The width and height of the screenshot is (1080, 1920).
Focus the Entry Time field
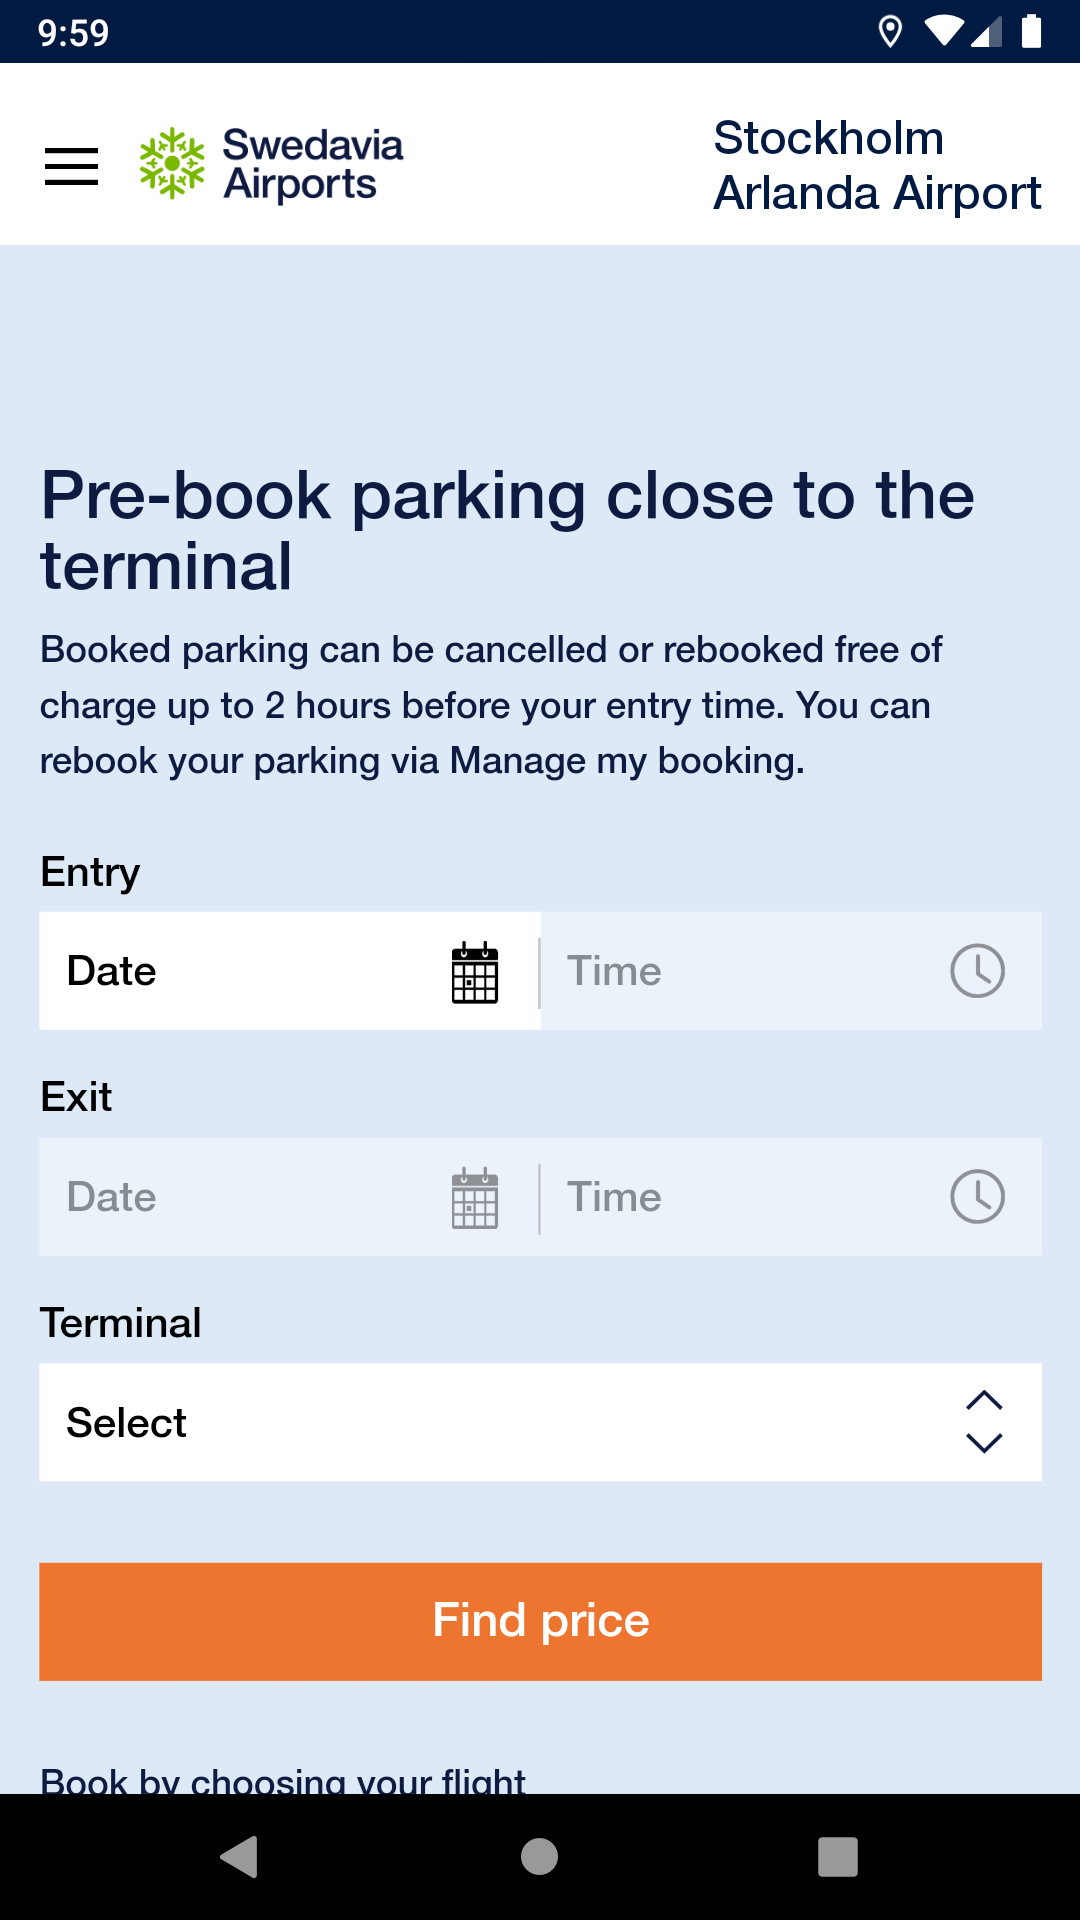click(740, 971)
